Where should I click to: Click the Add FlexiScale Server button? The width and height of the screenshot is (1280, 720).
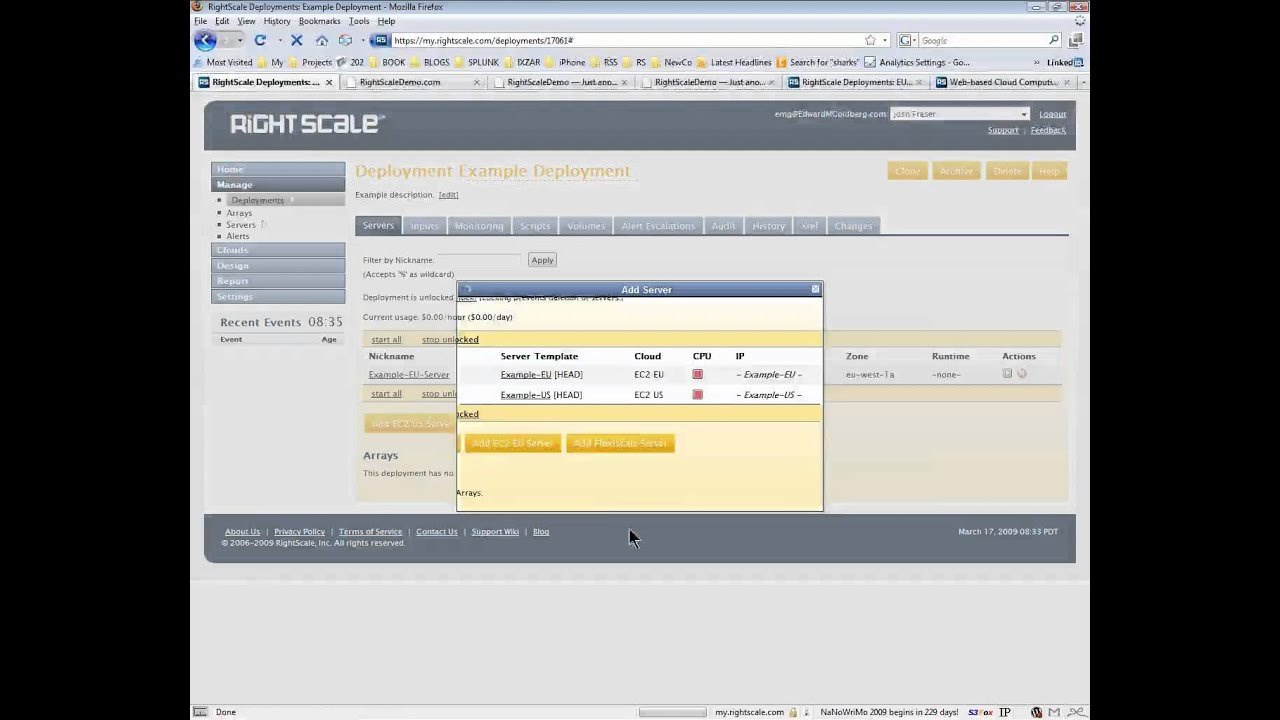point(620,443)
